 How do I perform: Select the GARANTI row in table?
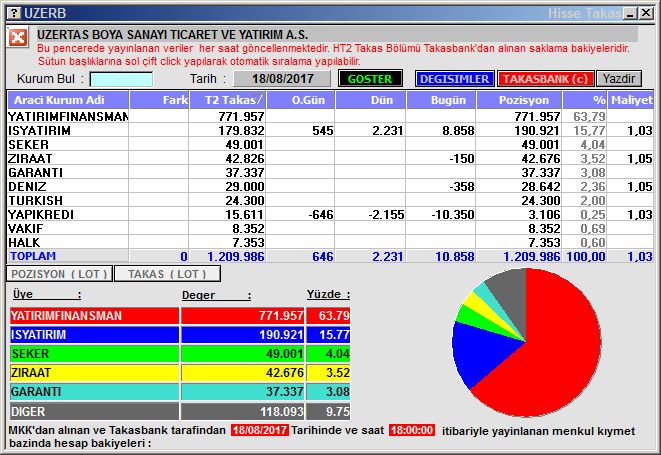tap(330, 172)
